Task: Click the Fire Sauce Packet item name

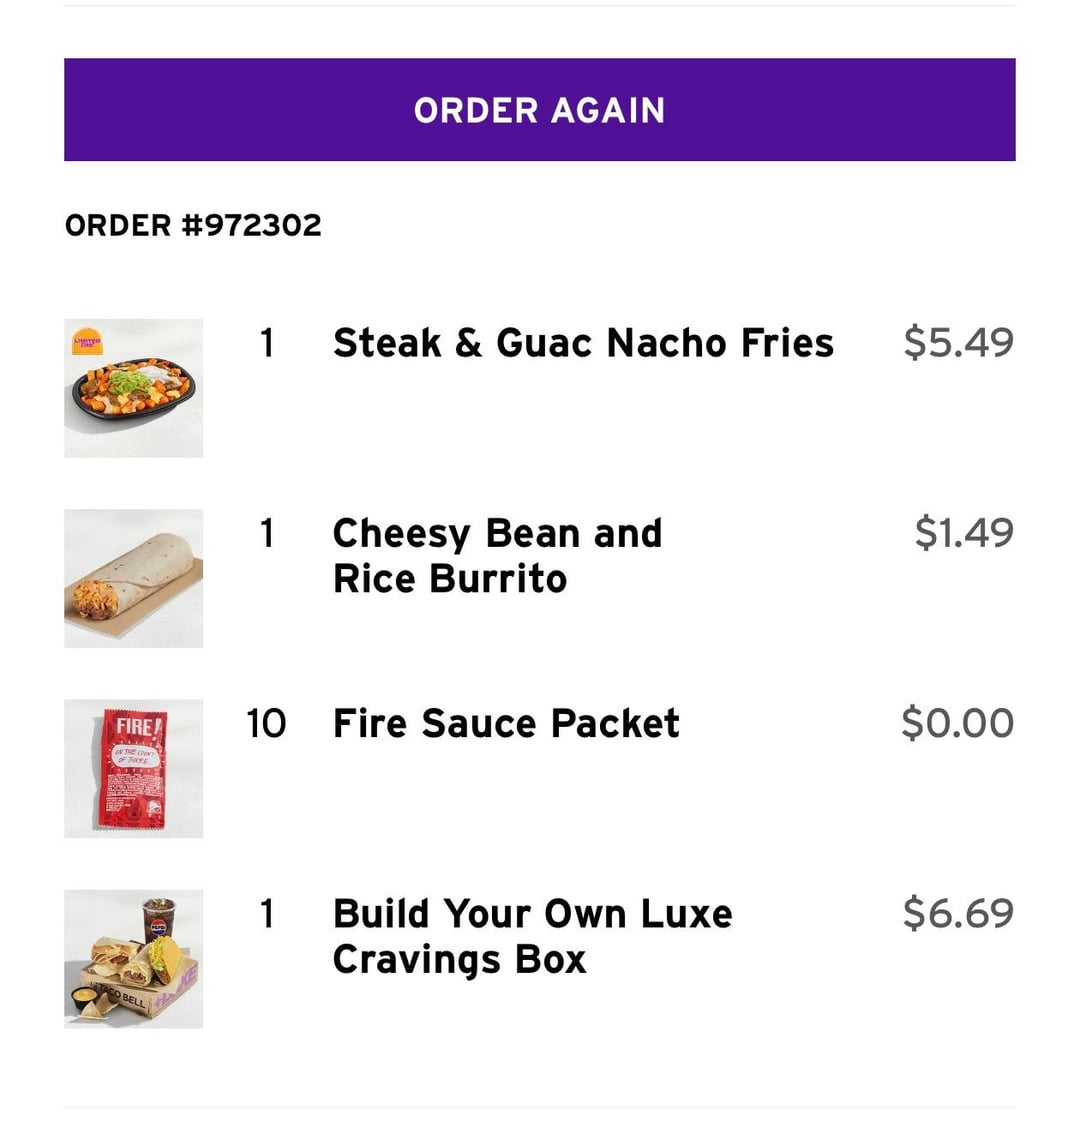Action: [x=506, y=723]
